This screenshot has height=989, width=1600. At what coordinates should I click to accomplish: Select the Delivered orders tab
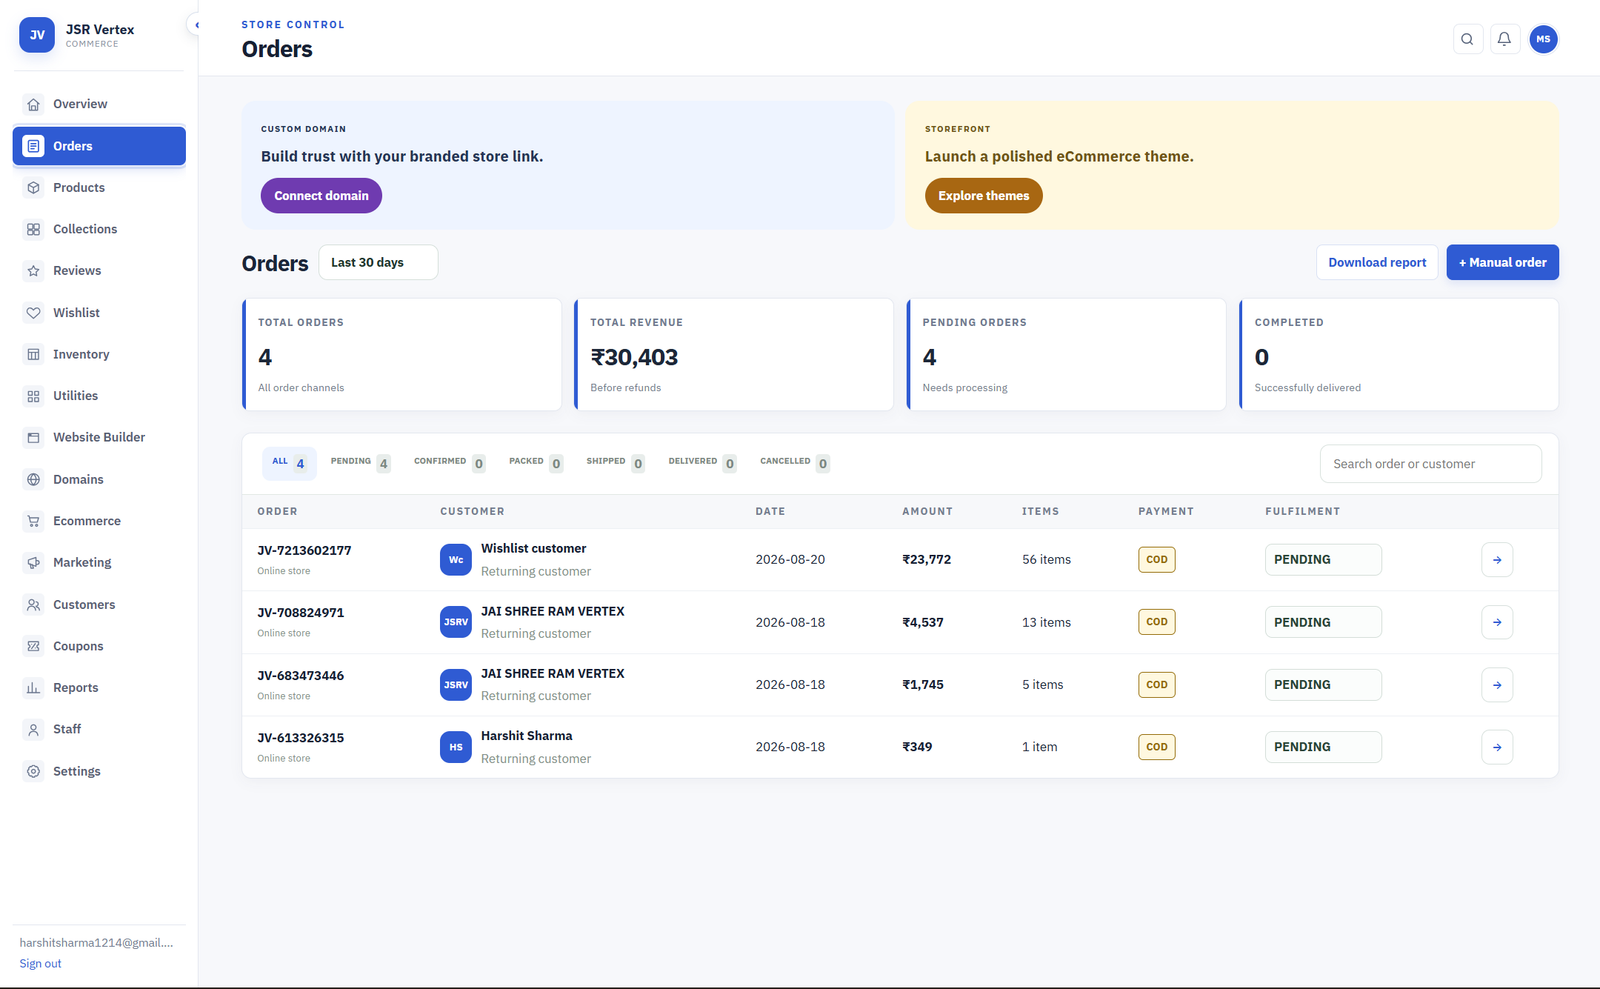click(x=702, y=463)
